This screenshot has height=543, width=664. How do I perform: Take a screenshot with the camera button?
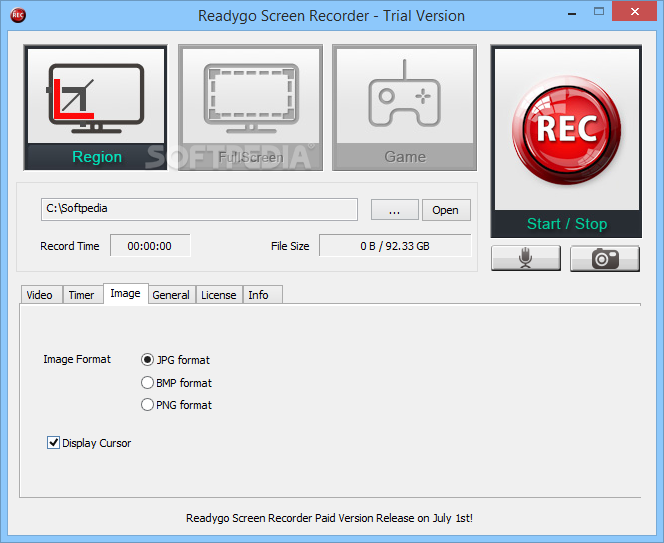click(605, 258)
